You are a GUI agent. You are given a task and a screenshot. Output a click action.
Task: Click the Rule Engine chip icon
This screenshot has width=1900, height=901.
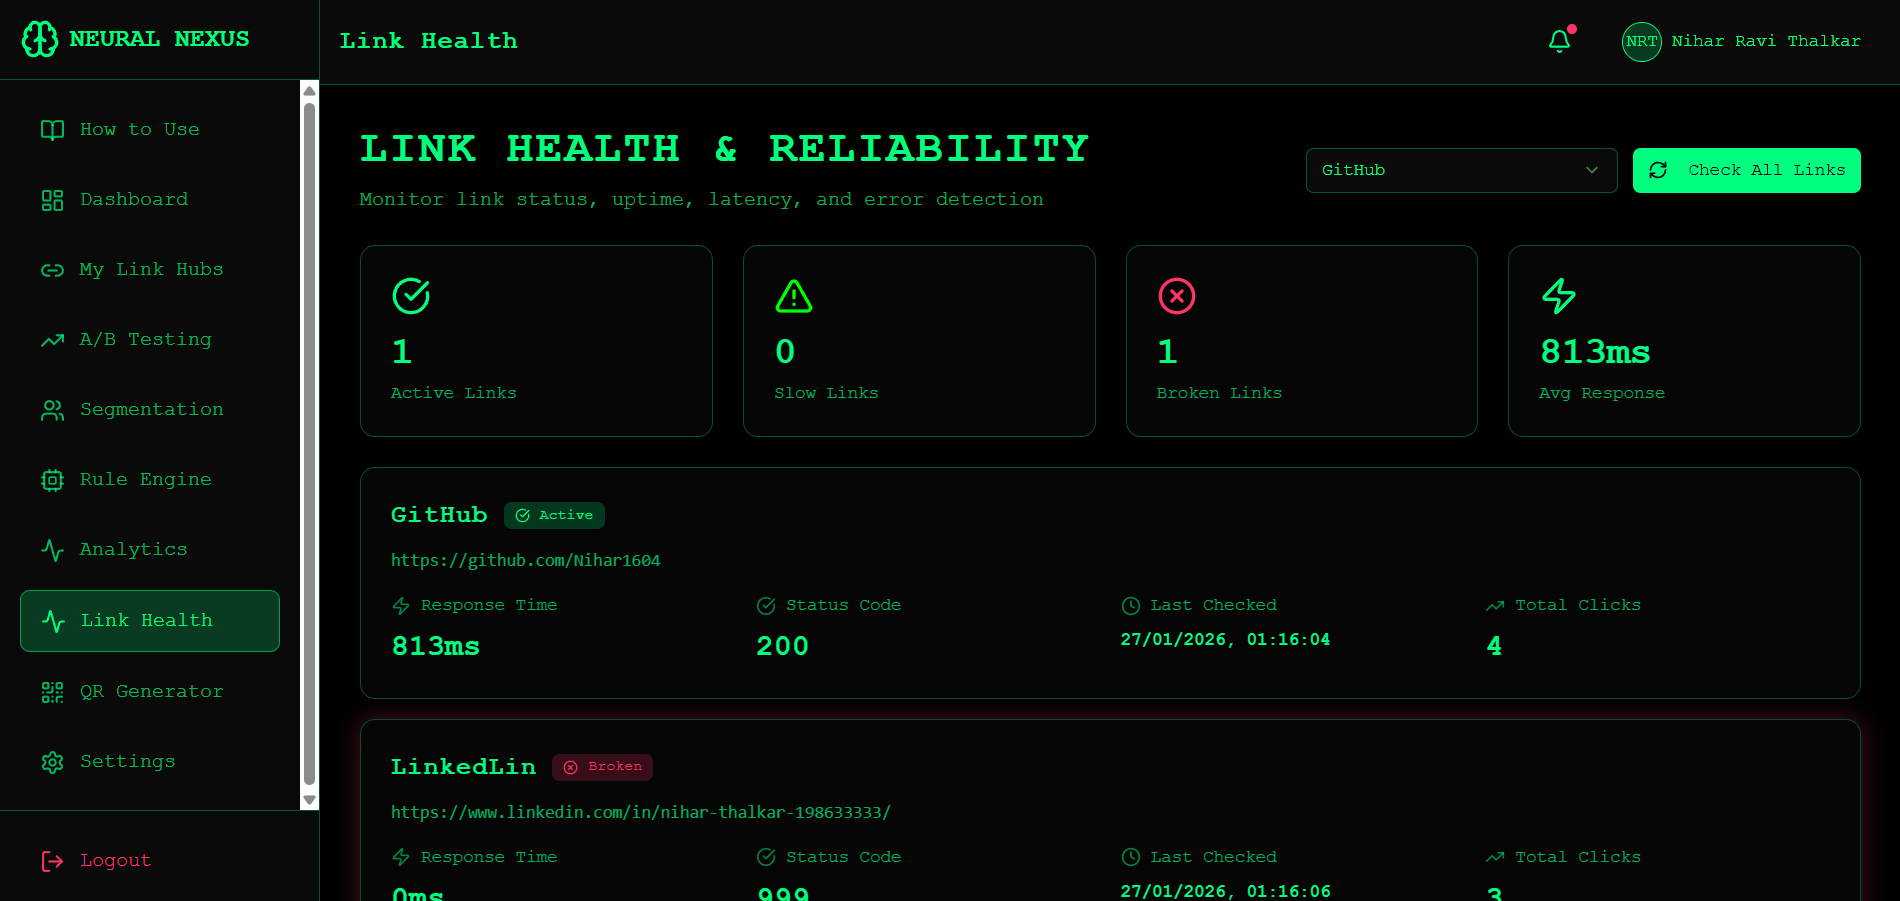[52, 480]
